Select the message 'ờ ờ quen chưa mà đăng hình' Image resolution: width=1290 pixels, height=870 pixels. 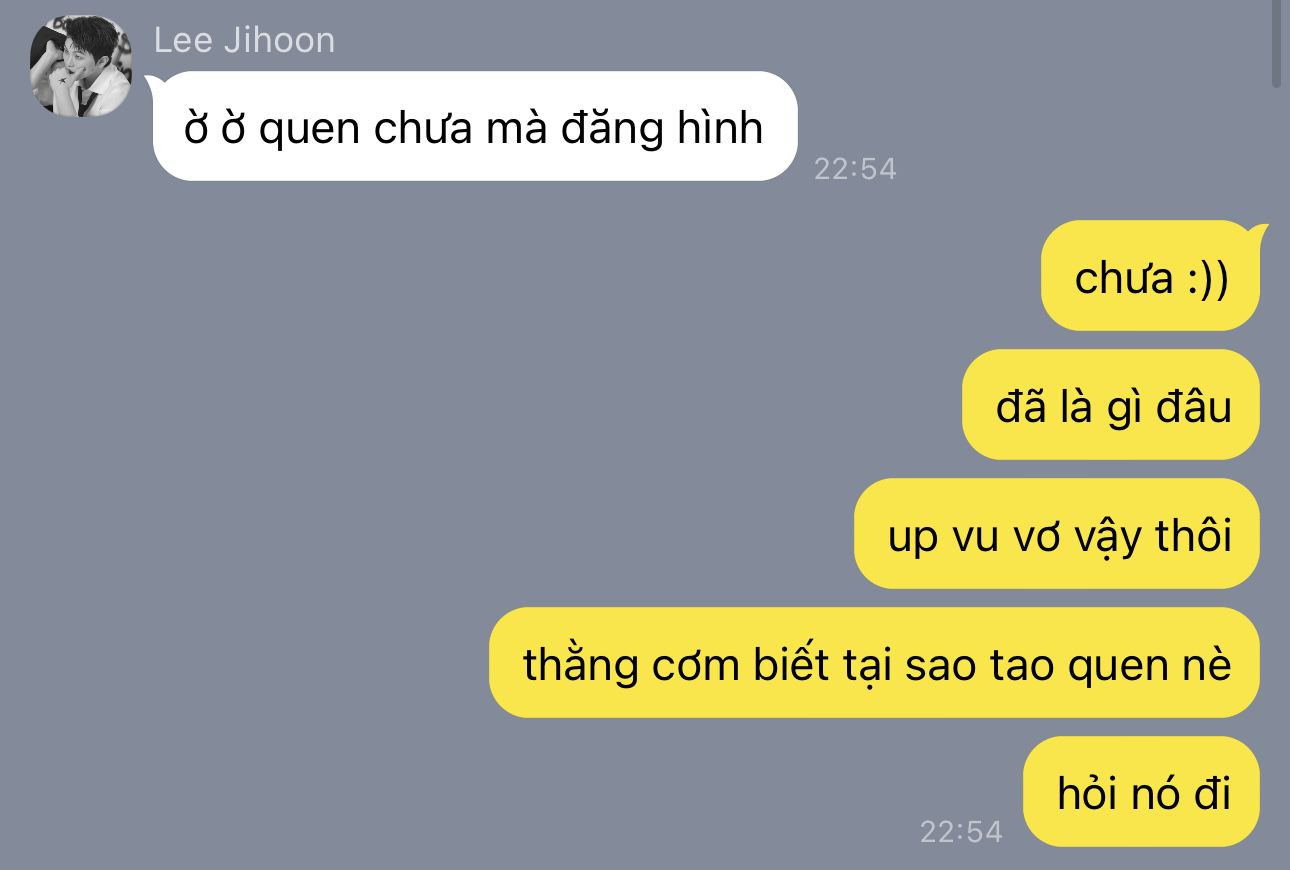(x=475, y=126)
